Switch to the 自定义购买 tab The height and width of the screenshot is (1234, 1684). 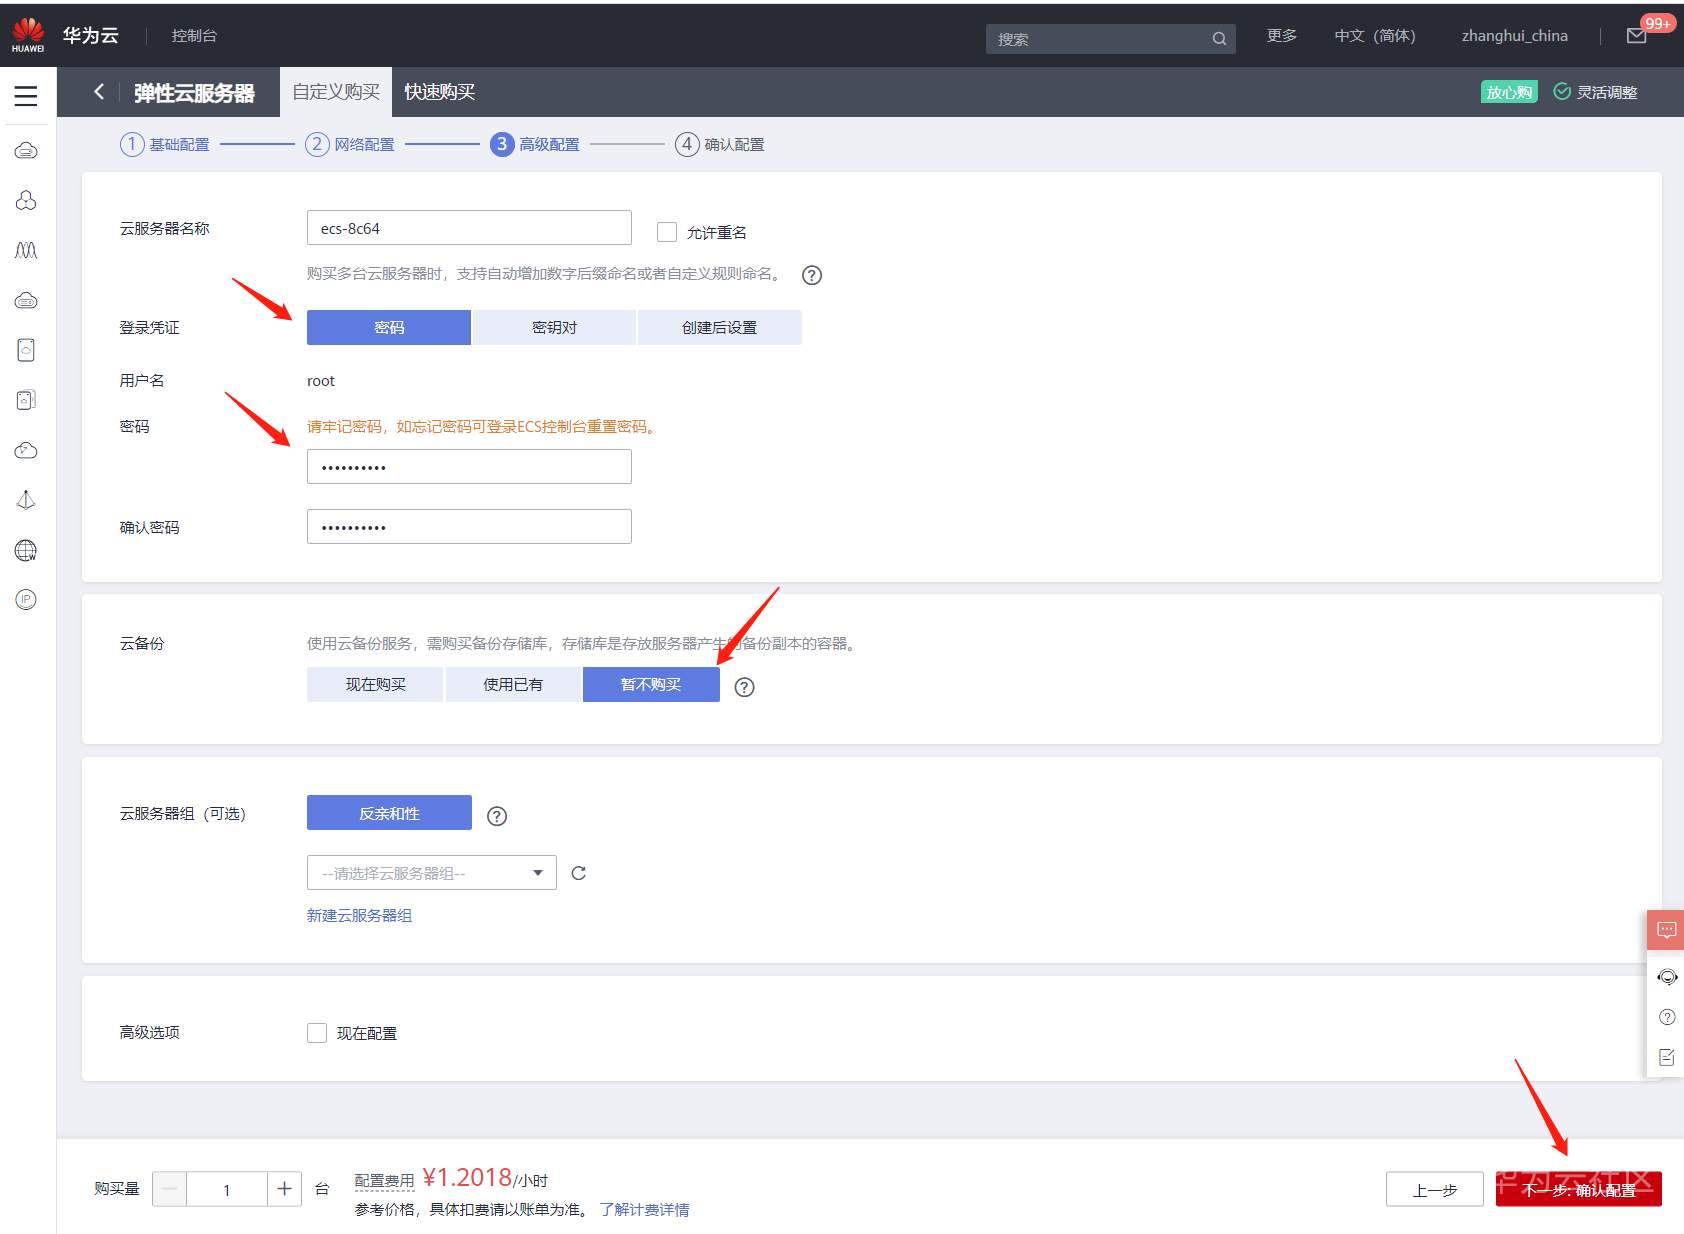click(336, 92)
